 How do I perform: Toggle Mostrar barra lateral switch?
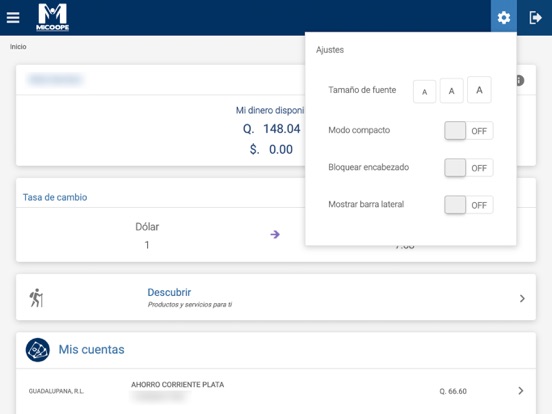[469, 205]
